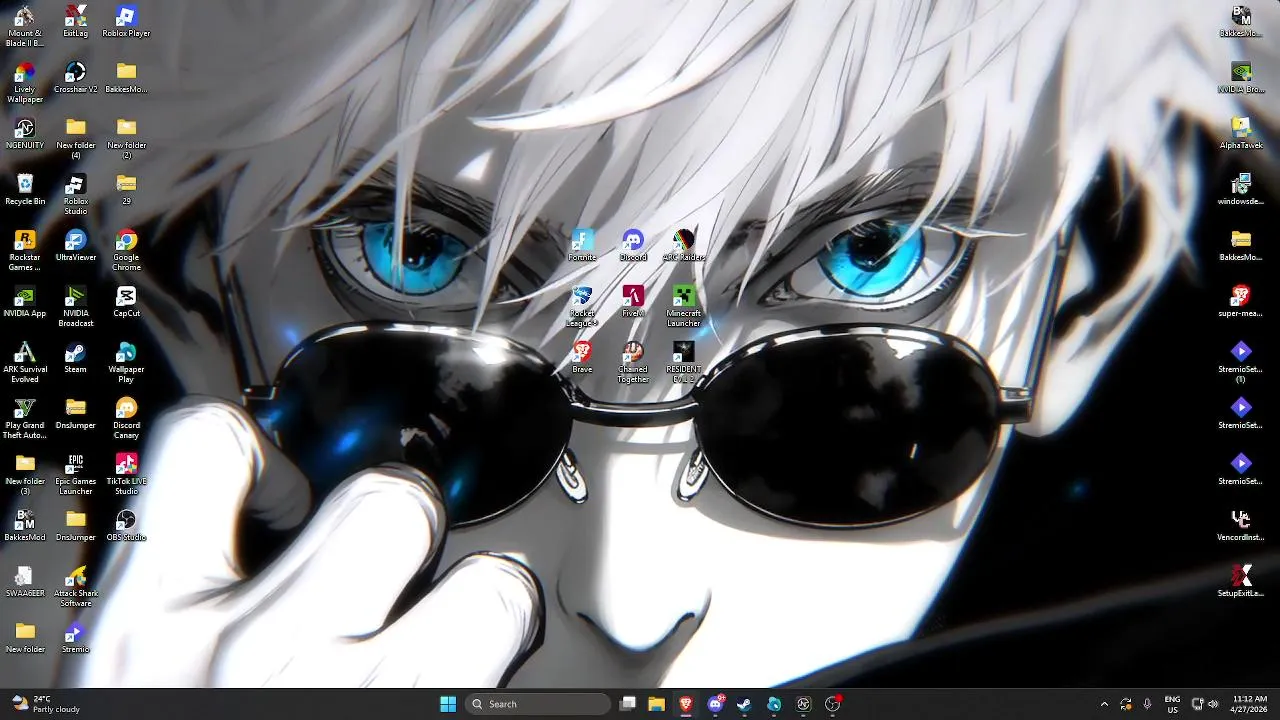Click the taskbar Search box
Viewport: 1280px width, 720px height.
(x=538, y=704)
